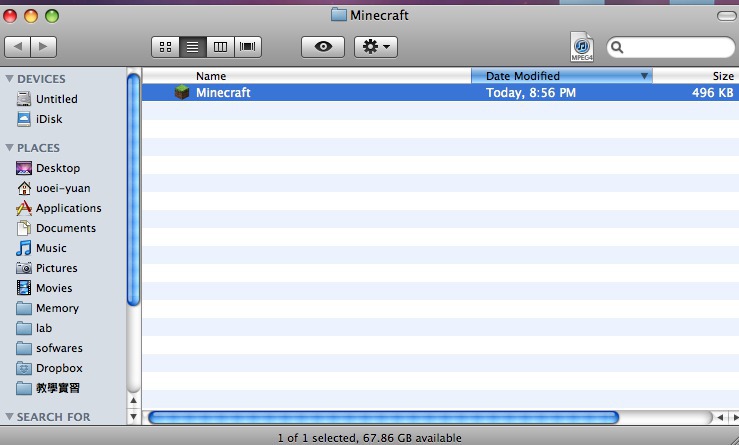Minimize the window with yellow button
Image resolution: width=739 pixels, height=445 pixels.
(x=31, y=16)
